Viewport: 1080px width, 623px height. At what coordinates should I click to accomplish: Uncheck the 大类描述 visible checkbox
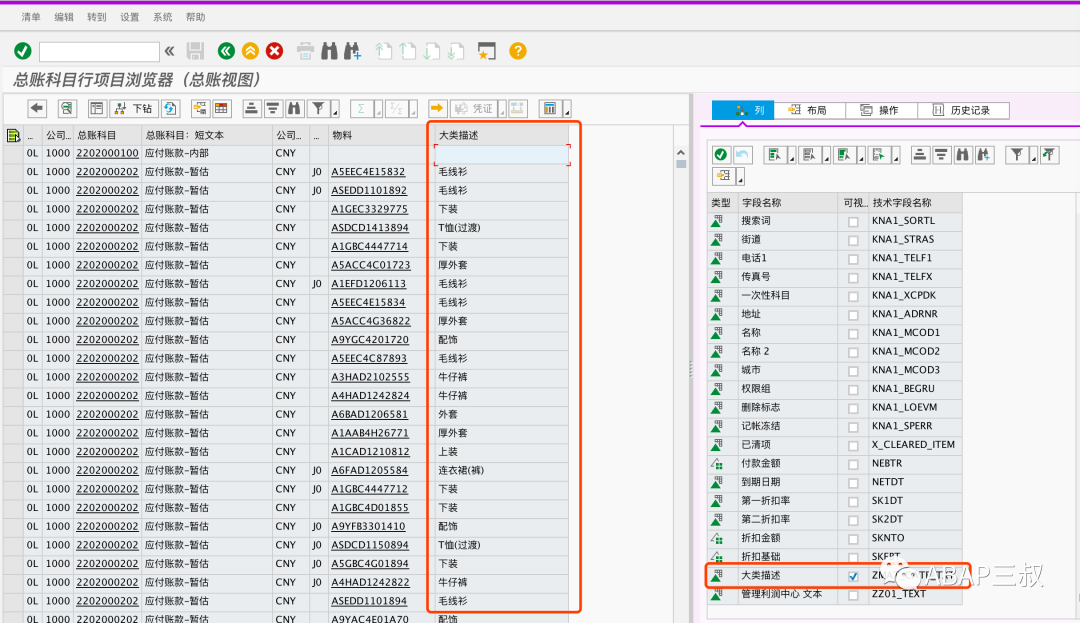point(853,576)
